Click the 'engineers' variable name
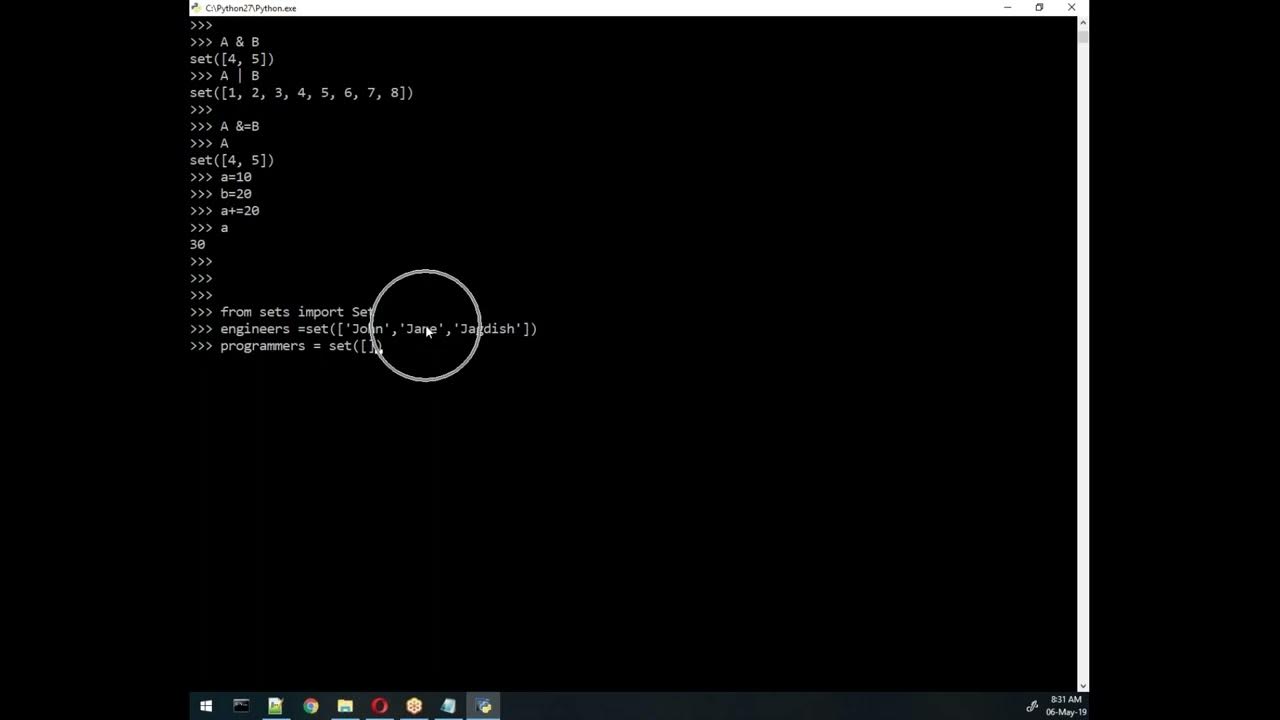The image size is (1280, 720). click(x=255, y=329)
